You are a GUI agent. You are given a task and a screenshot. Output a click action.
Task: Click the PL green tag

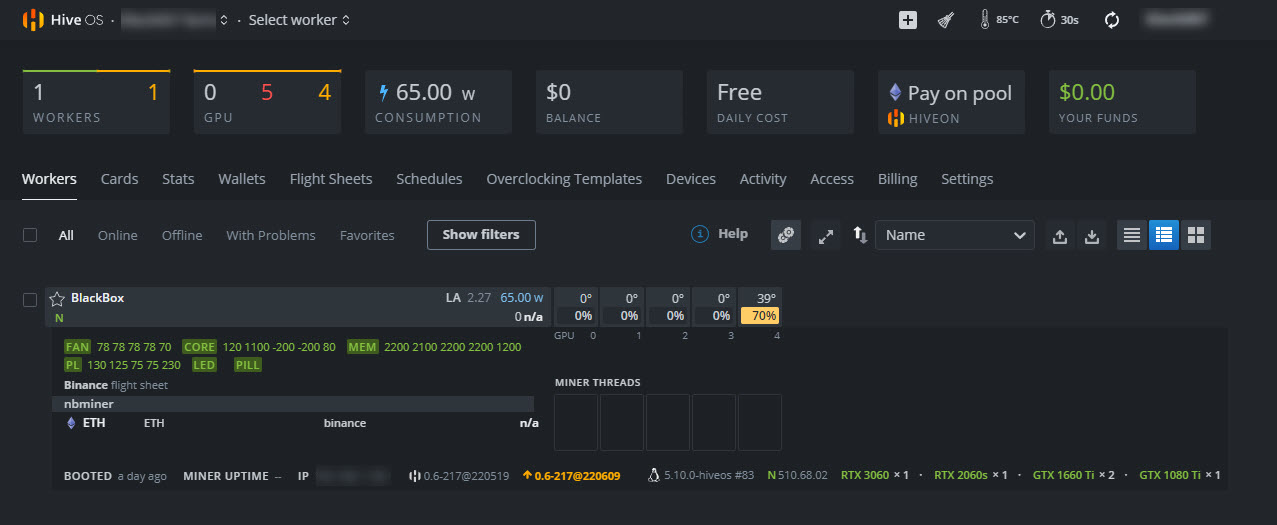(73, 365)
